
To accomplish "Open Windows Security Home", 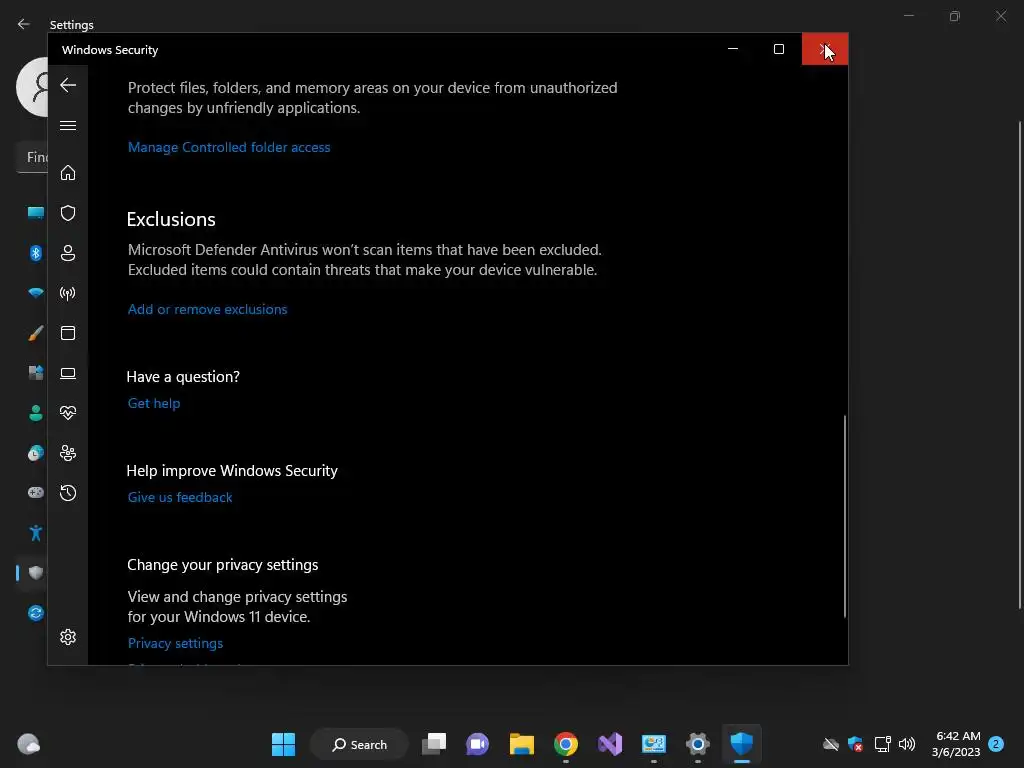I will coord(68,172).
